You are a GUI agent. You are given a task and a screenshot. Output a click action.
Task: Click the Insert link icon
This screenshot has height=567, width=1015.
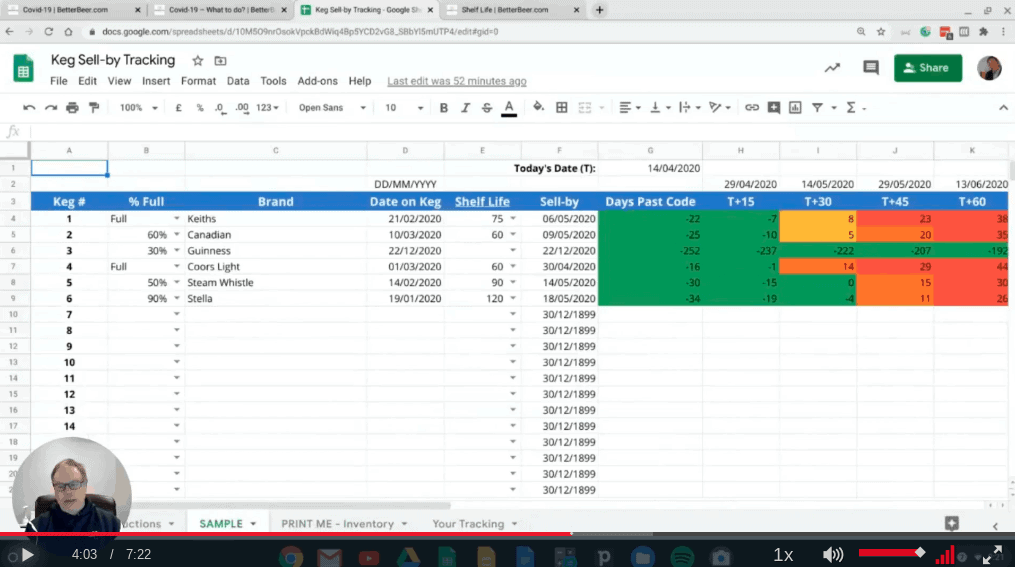click(752, 107)
